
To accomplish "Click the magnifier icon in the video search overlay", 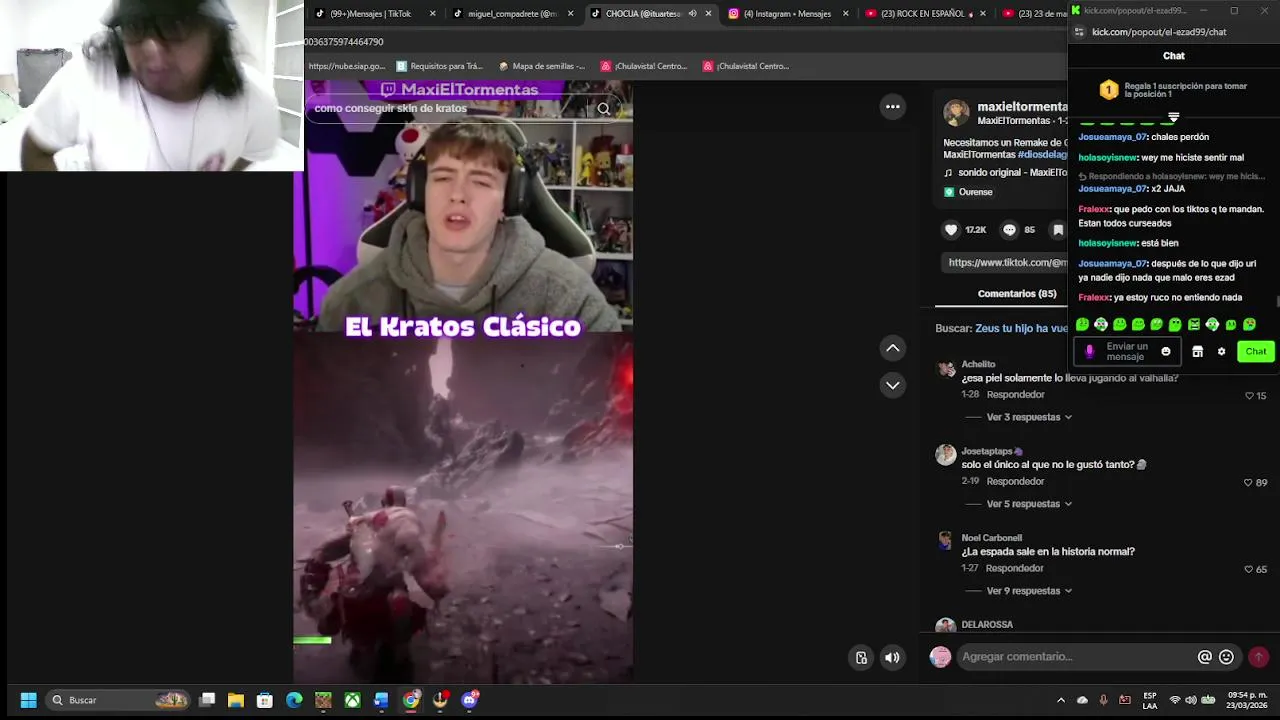I will click(x=603, y=109).
